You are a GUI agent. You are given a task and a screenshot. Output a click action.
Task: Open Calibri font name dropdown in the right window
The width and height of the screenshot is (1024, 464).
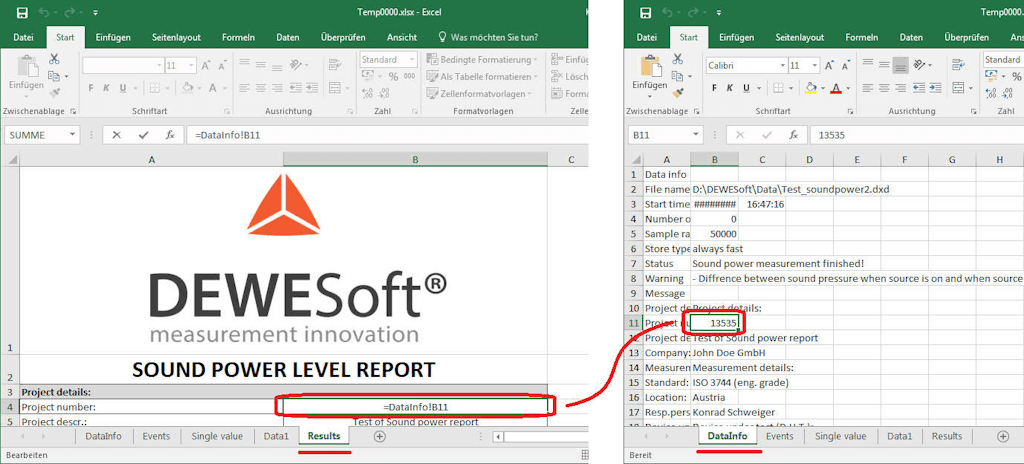pyautogui.click(x=782, y=66)
